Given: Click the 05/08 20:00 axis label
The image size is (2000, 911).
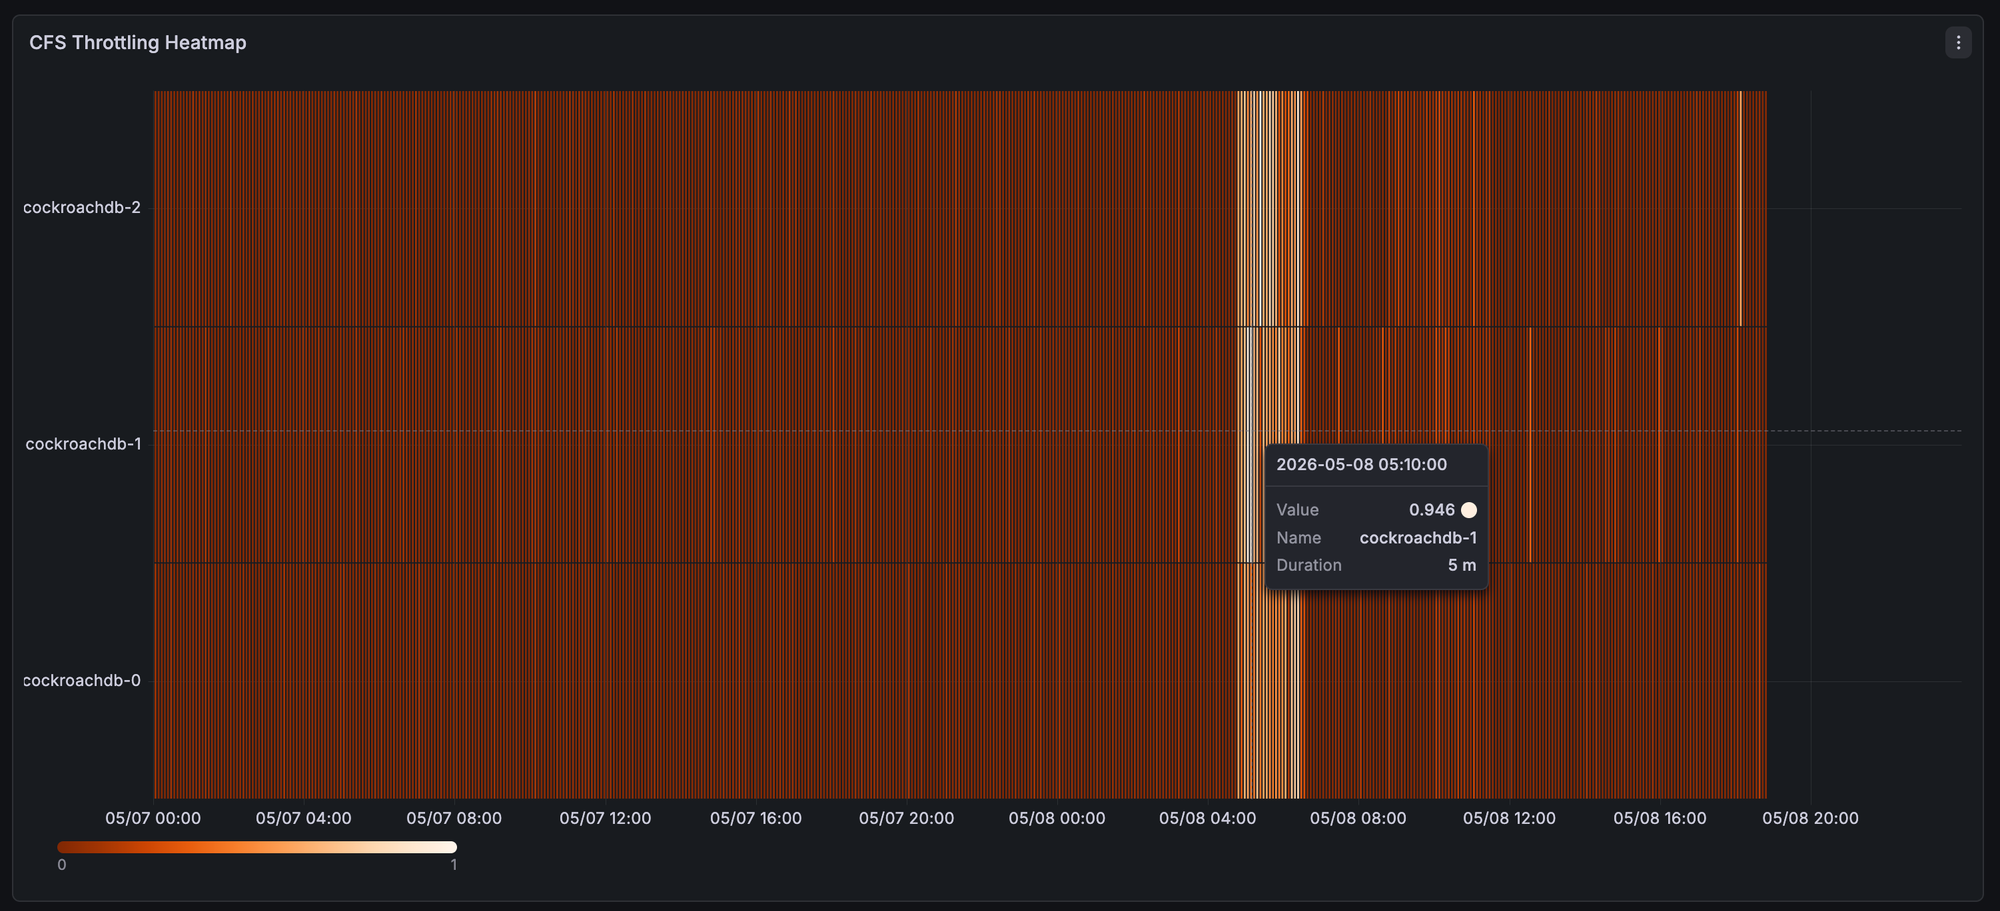Looking at the screenshot, I should [x=1811, y=818].
